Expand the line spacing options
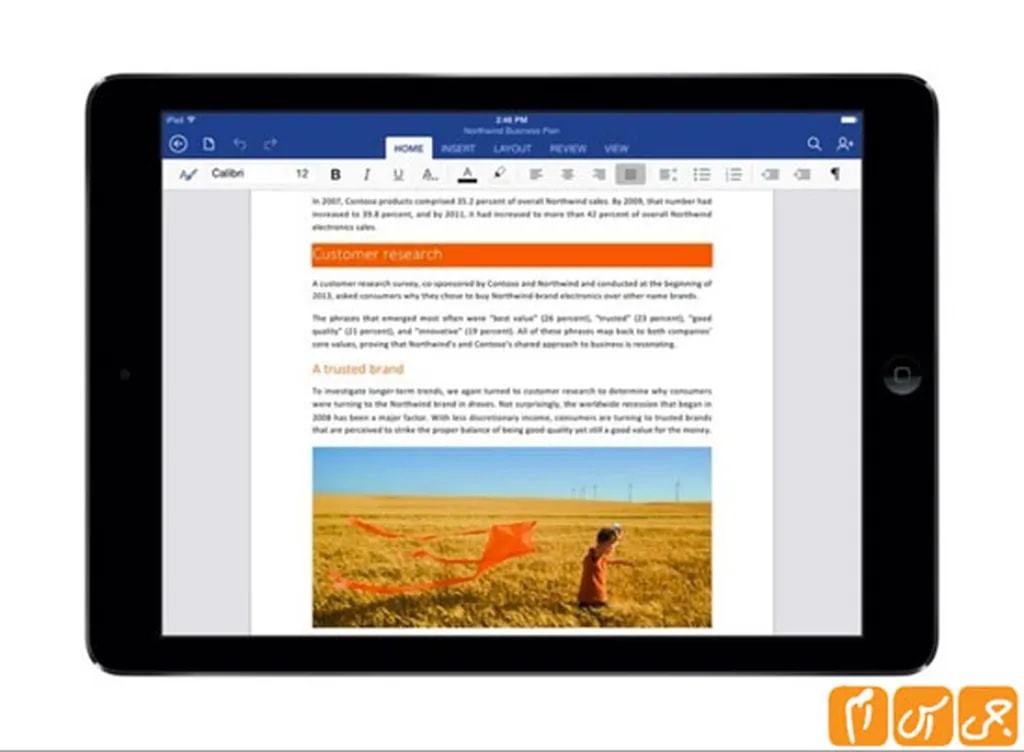 click(x=667, y=174)
